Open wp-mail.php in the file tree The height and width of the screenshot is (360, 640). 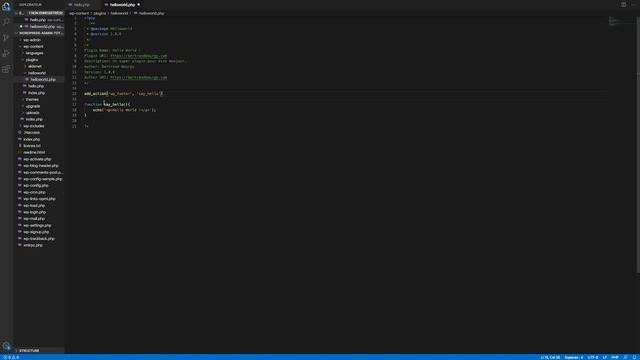34,219
